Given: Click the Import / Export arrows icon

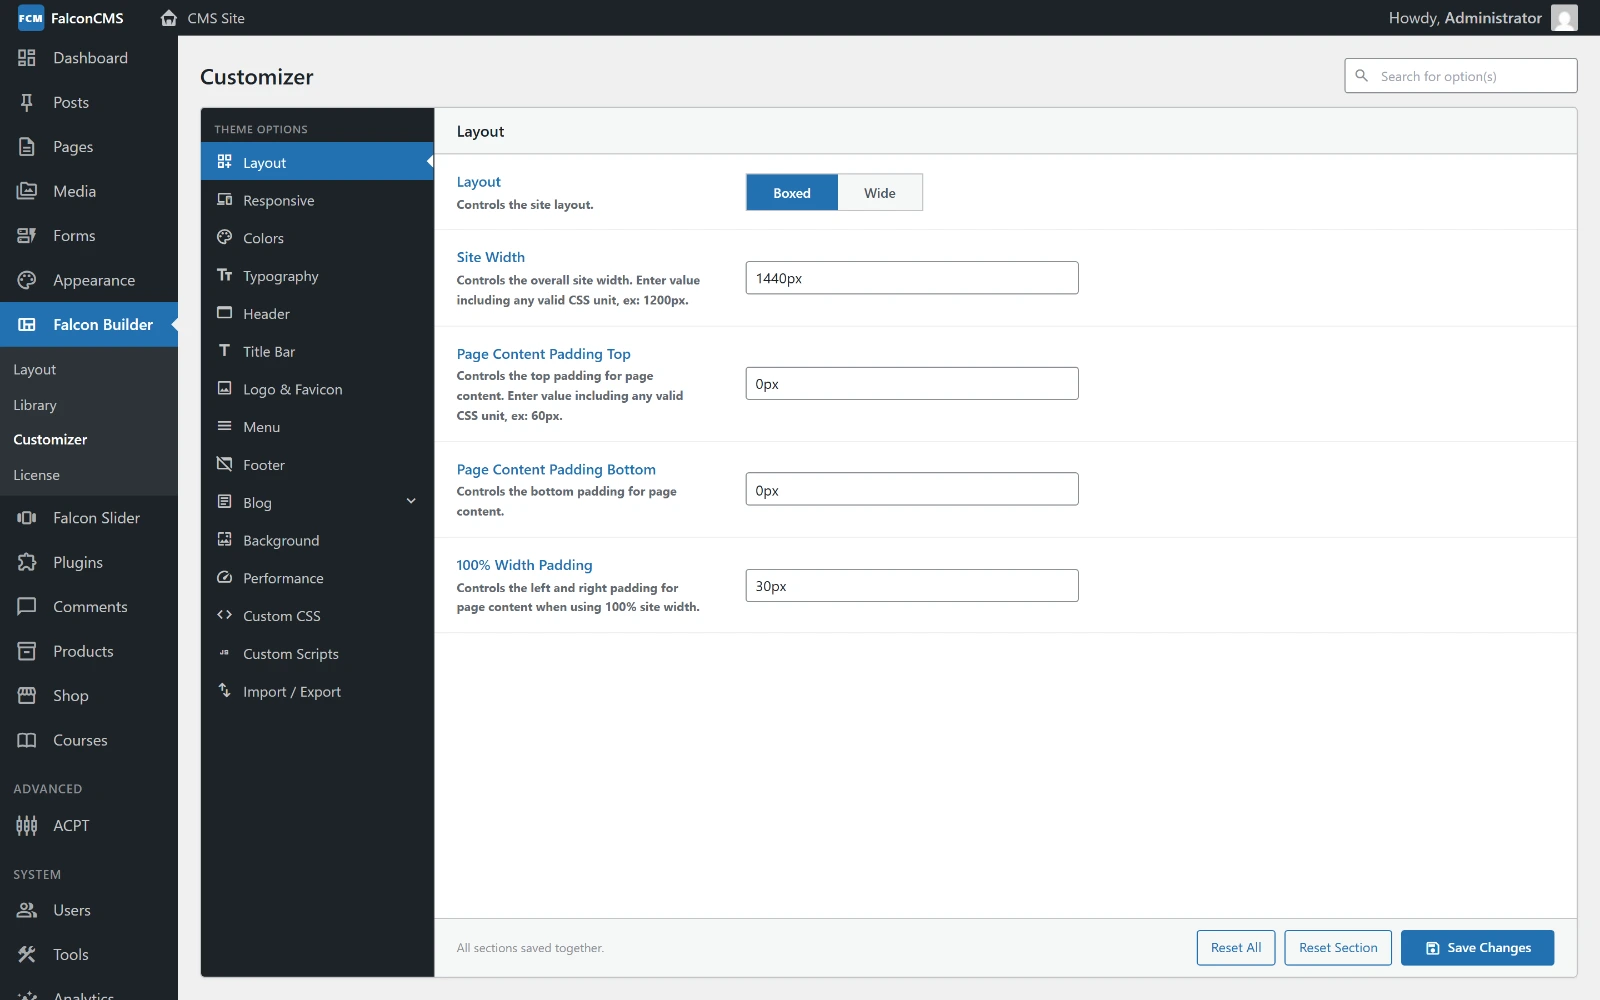Looking at the screenshot, I should [x=225, y=691].
